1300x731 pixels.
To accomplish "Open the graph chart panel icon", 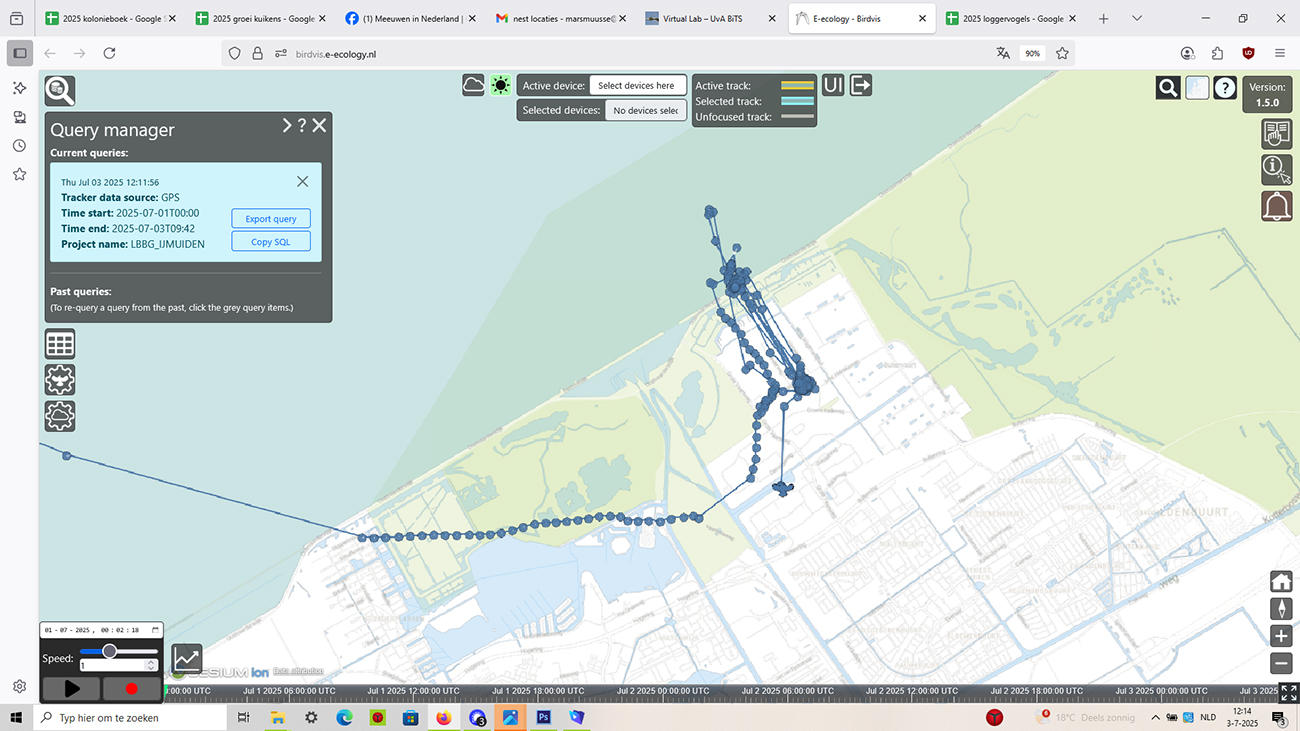I will (x=187, y=659).
